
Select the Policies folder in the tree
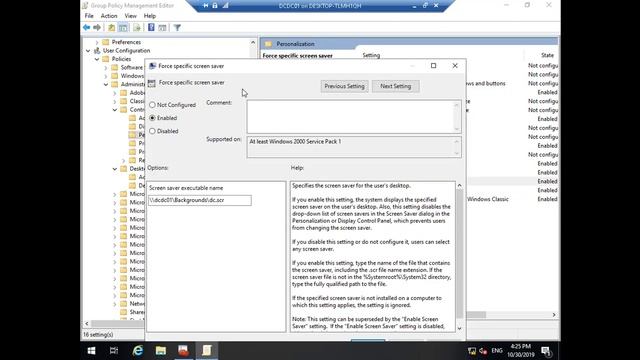(121, 59)
